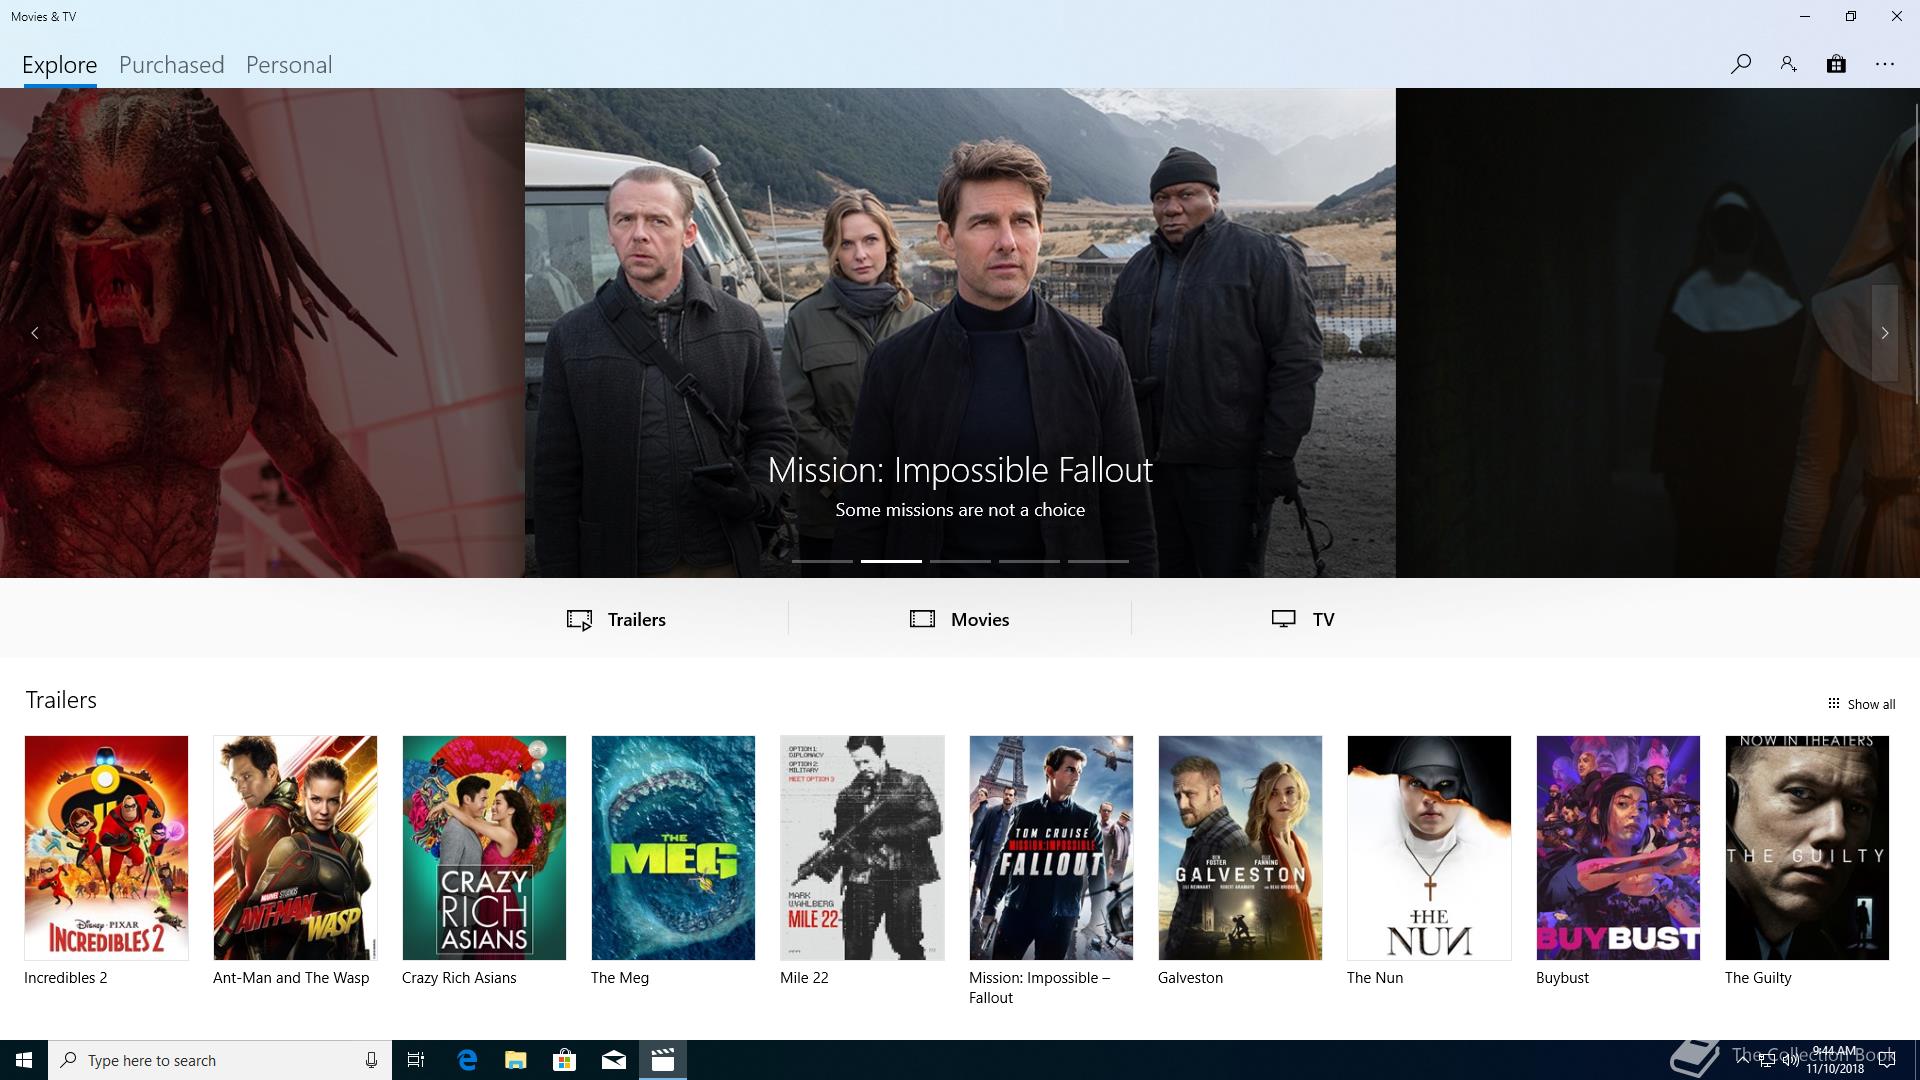Click 'Mile 22' title text
1920x1080 pixels.
click(x=804, y=978)
